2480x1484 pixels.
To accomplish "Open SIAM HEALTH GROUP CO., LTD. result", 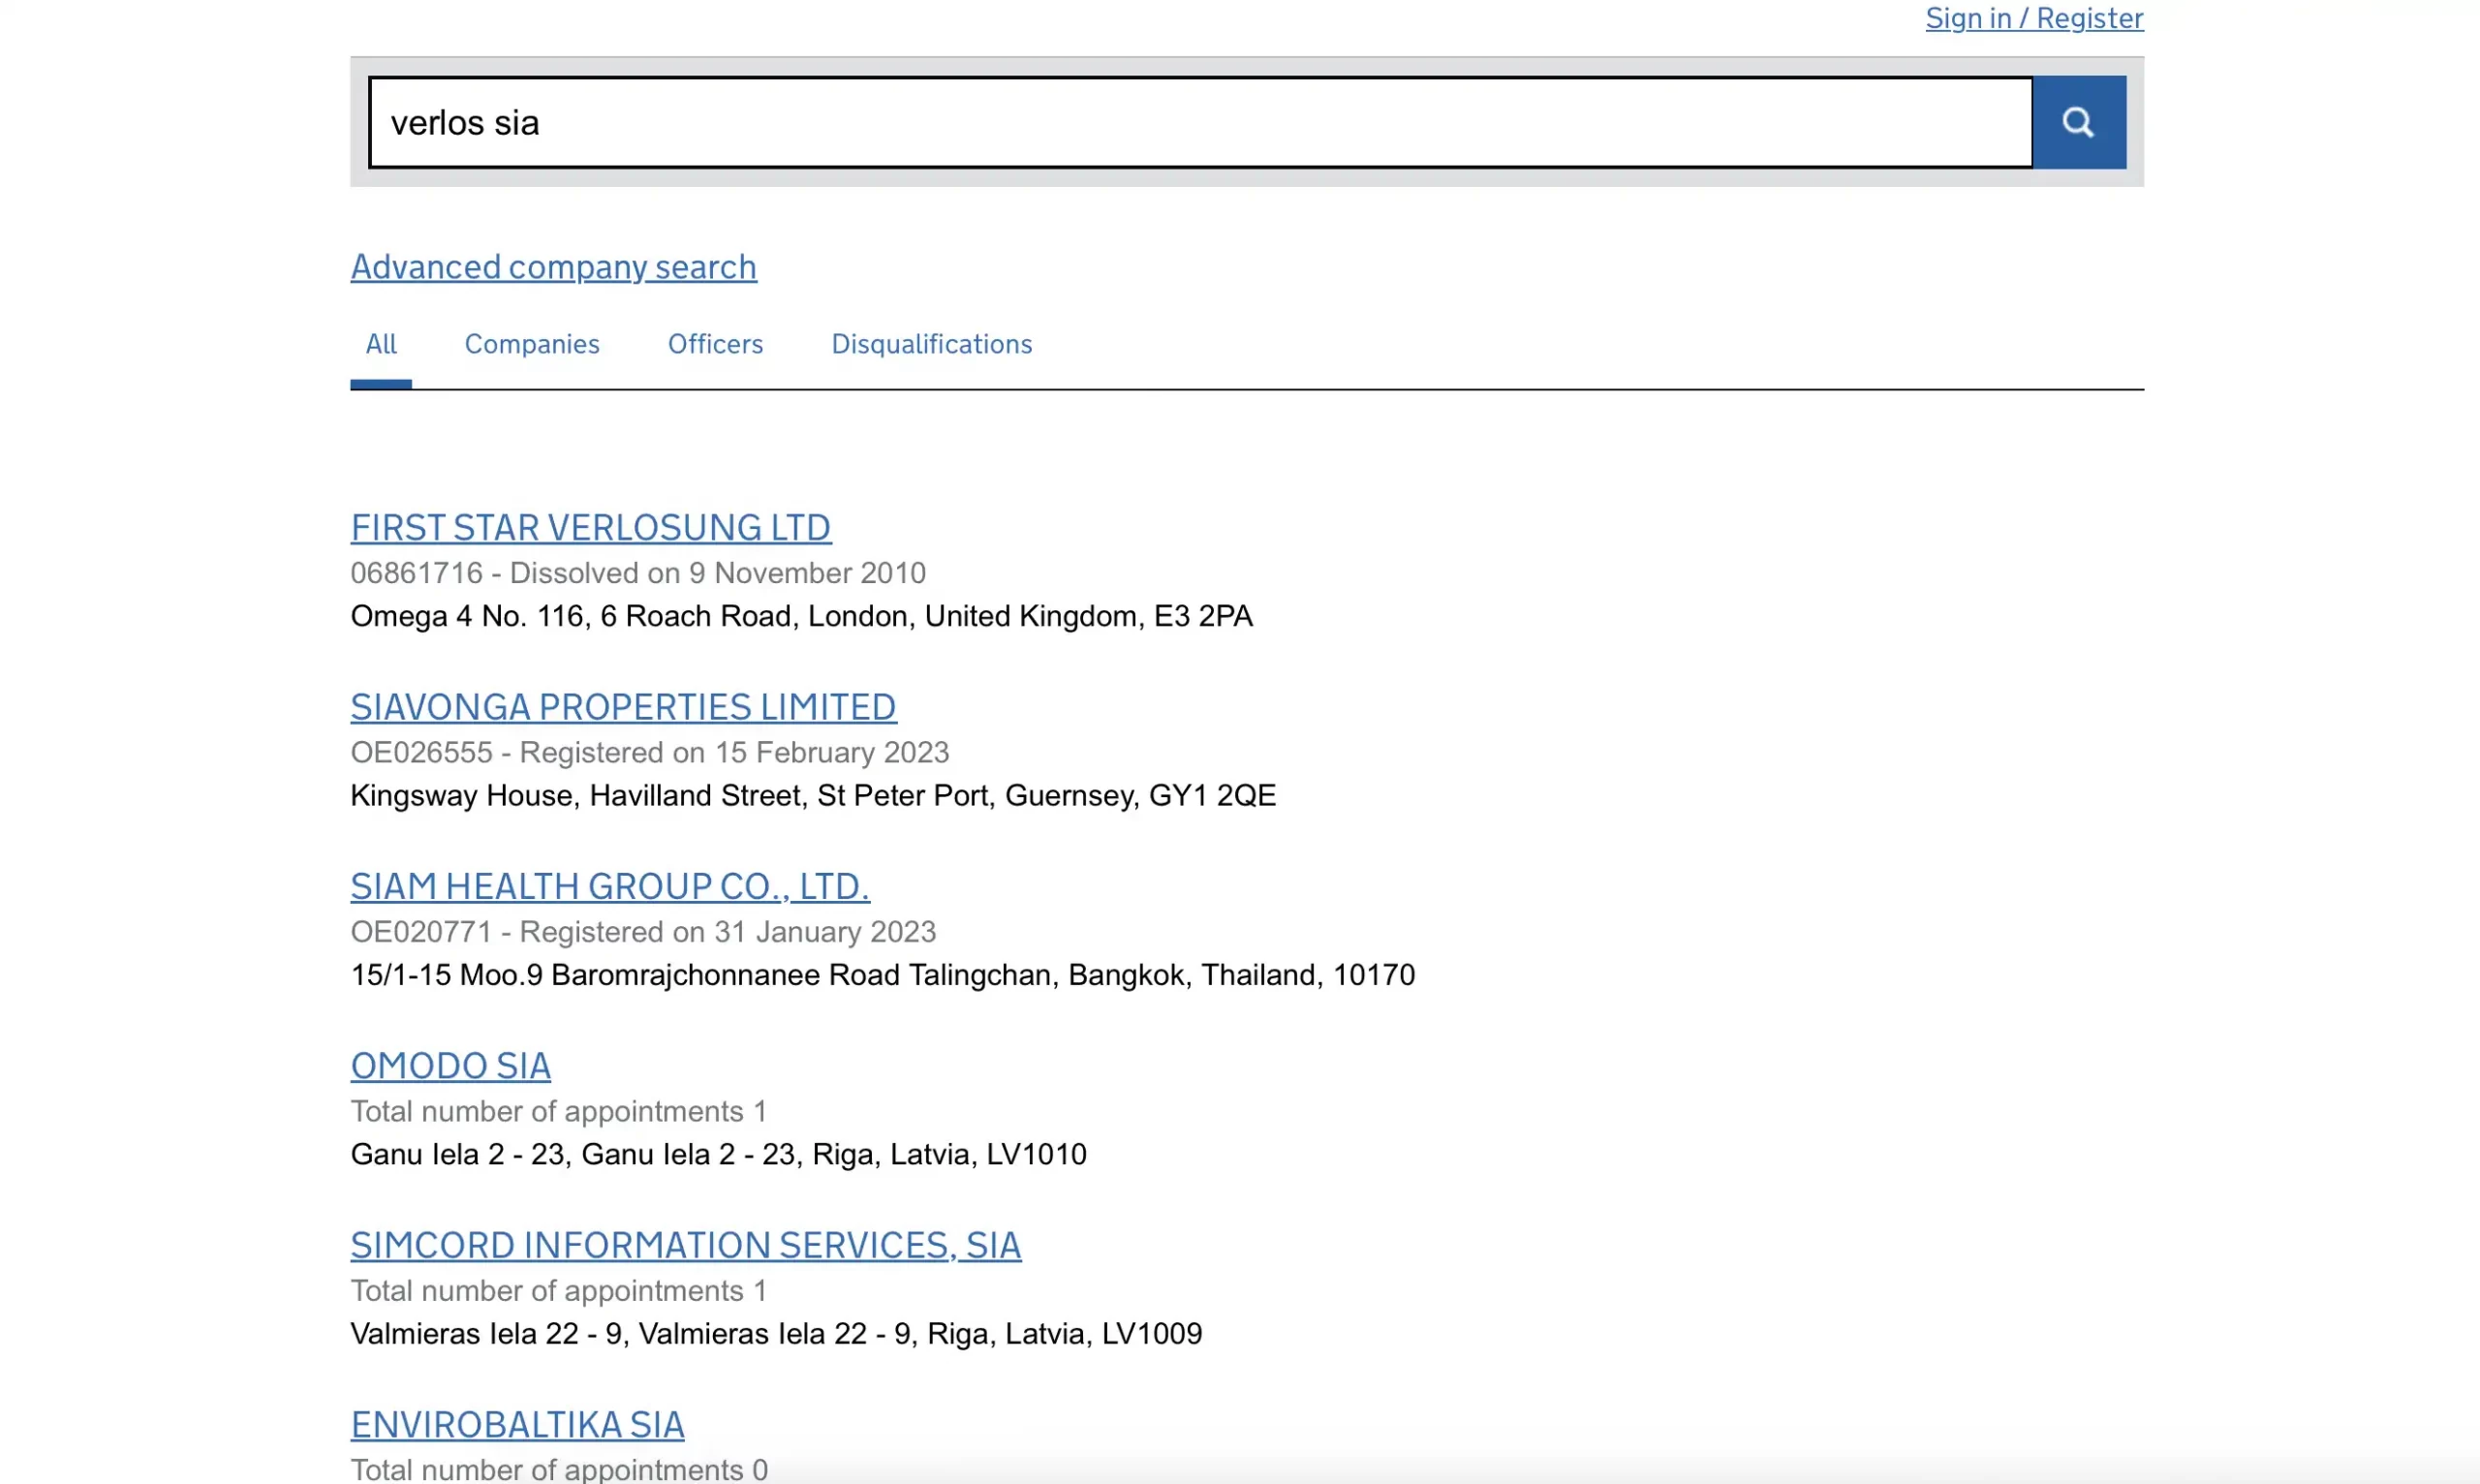I will pos(610,886).
